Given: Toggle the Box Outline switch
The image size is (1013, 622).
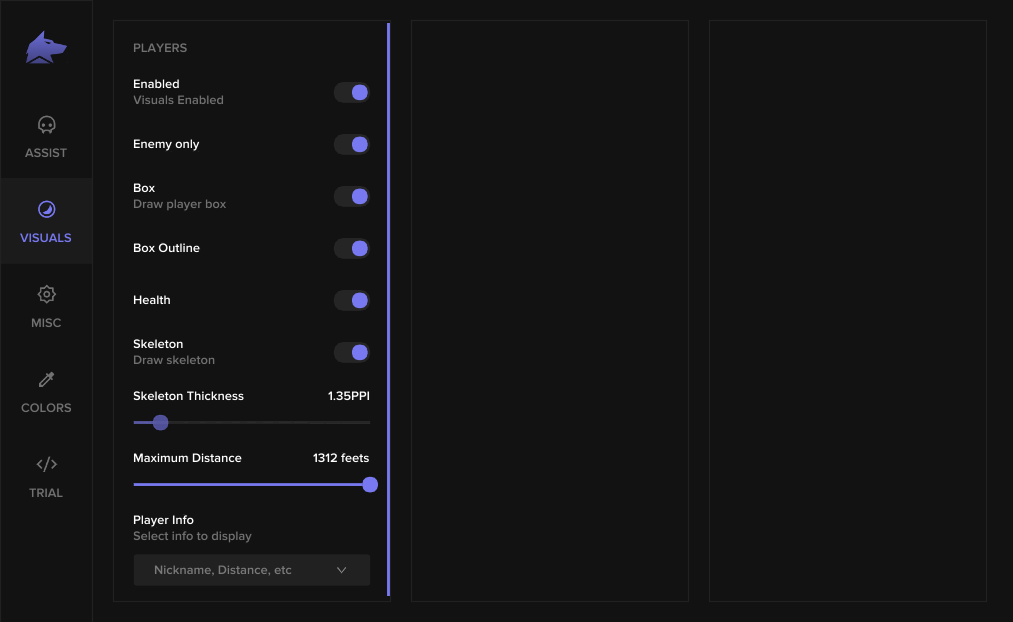Looking at the screenshot, I should click(351, 248).
